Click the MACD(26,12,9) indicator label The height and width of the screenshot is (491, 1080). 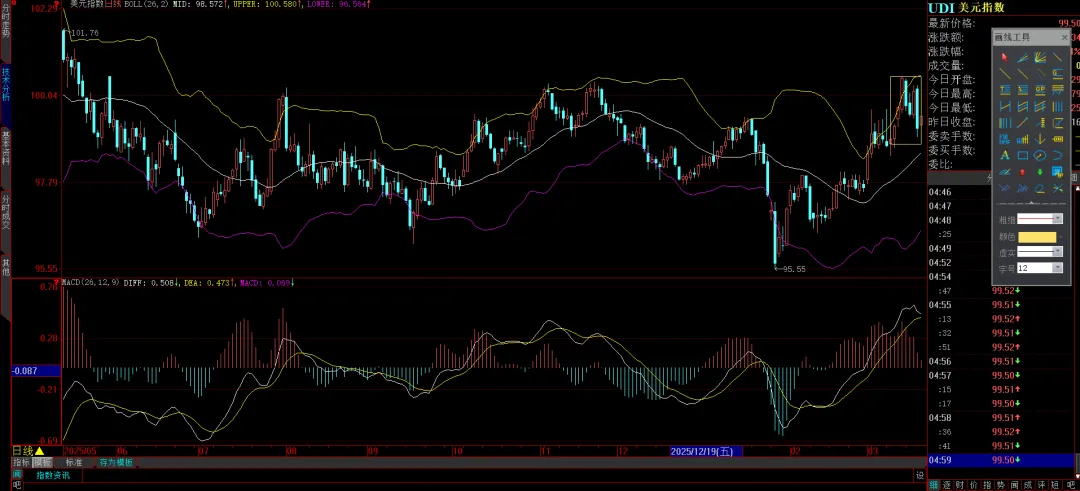(x=91, y=282)
